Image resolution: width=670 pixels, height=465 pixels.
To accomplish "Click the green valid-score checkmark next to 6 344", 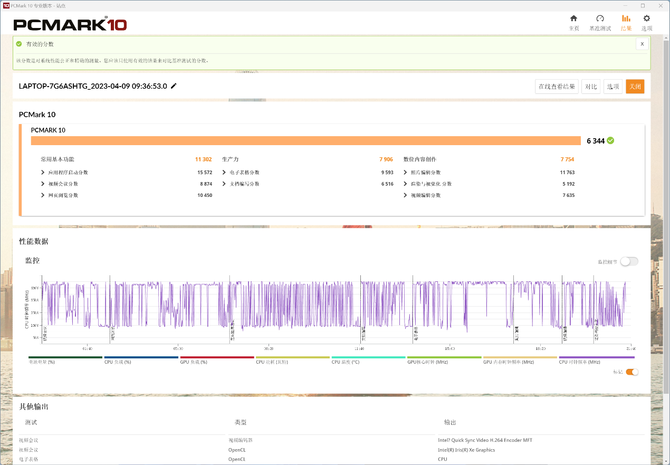I will point(610,141).
